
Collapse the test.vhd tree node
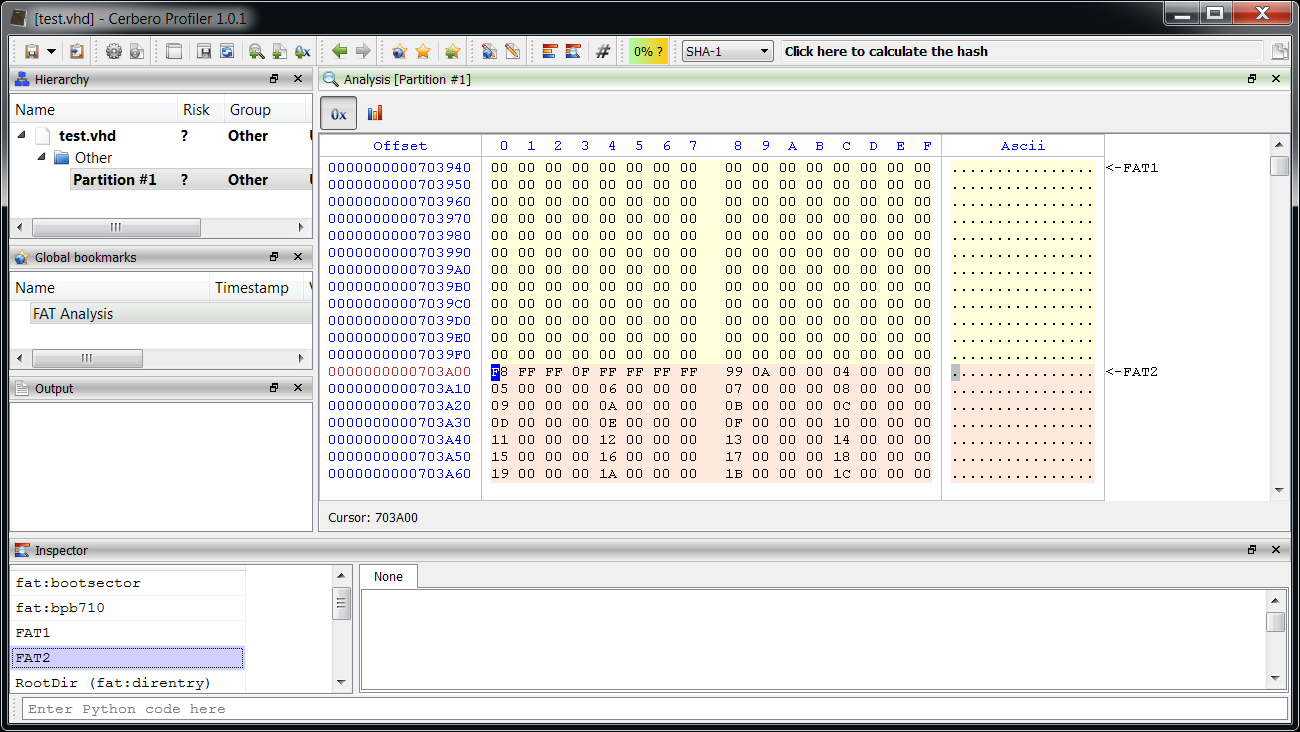[22, 135]
